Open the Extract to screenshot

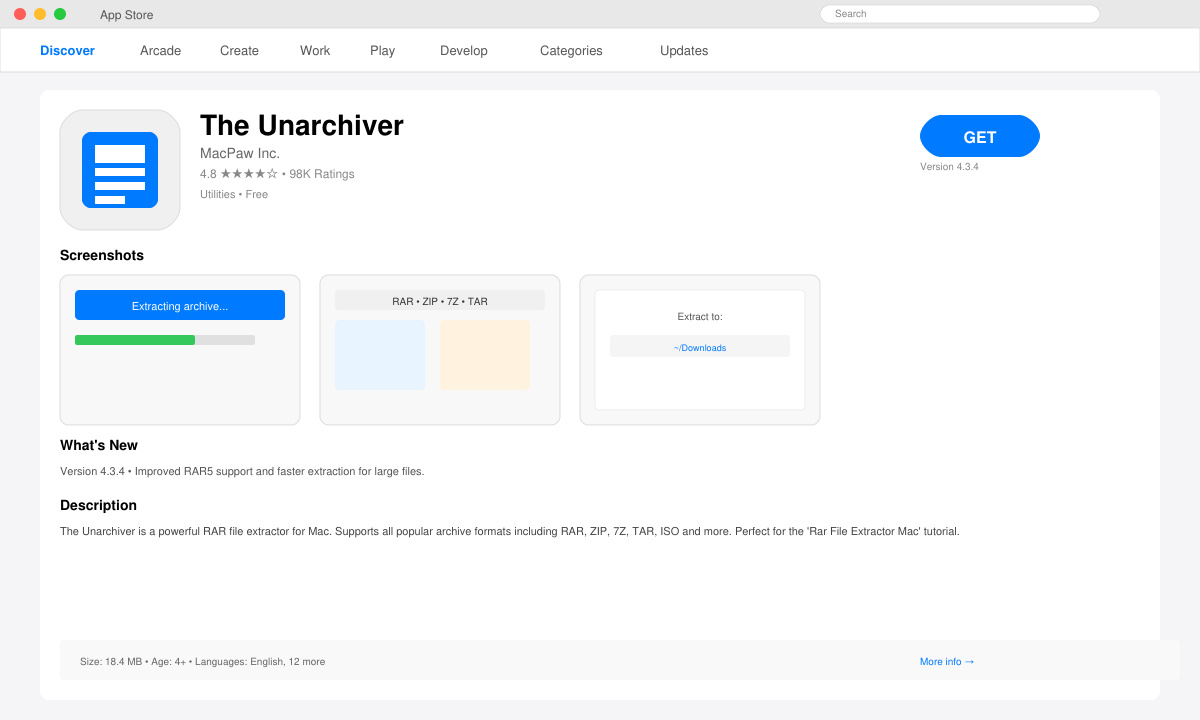click(700, 350)
